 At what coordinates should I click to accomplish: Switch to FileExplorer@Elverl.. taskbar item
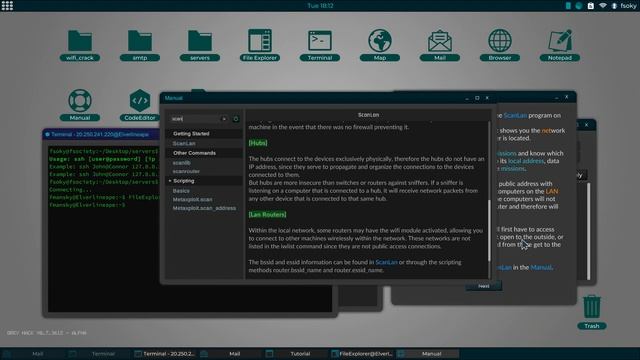pos(362,353)
